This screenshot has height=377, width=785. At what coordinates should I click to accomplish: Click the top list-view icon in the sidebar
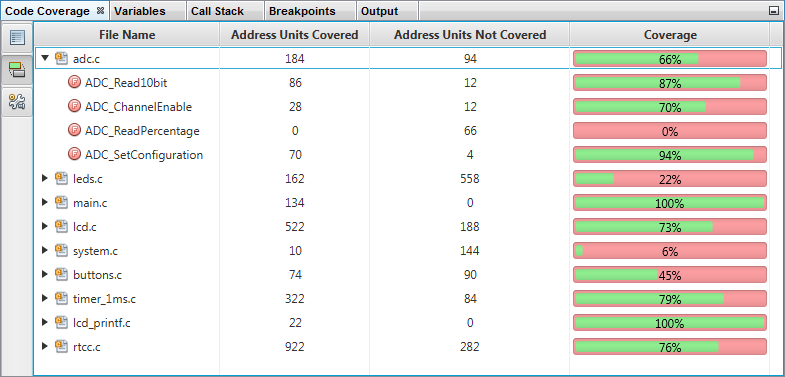click(17, 39)
